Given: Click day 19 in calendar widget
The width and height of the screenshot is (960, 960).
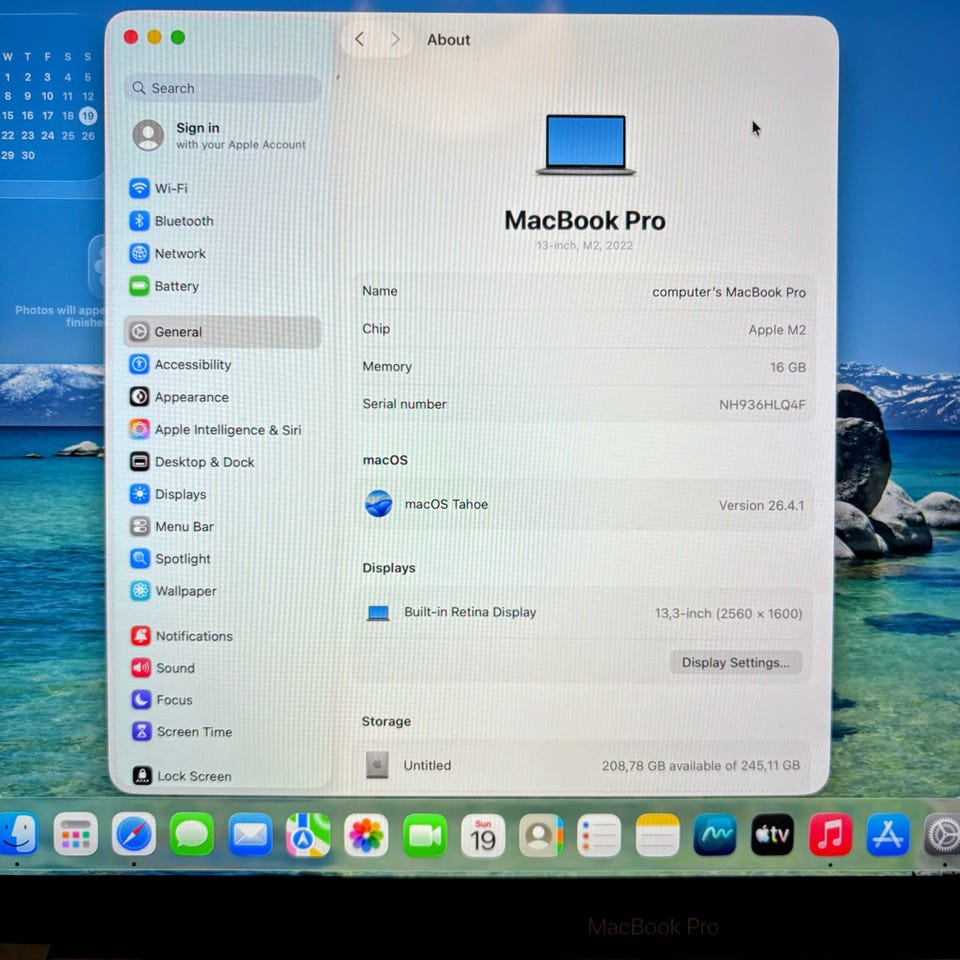Looking at the screenshot, I should (x=88, y=116).
